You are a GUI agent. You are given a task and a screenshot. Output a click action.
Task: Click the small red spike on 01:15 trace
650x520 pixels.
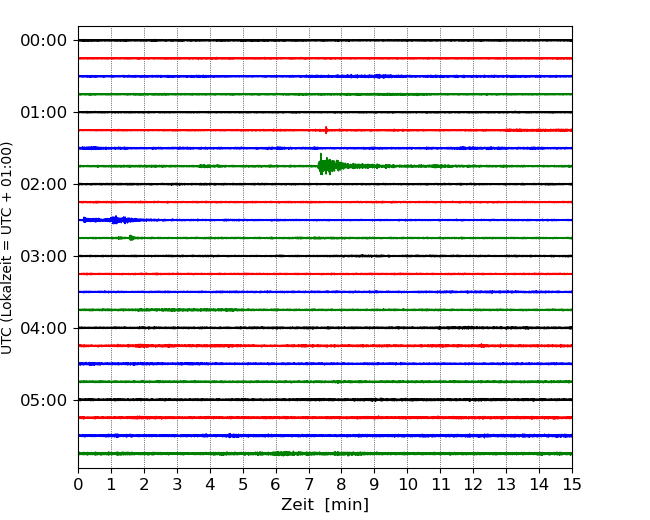pos(326,129)
